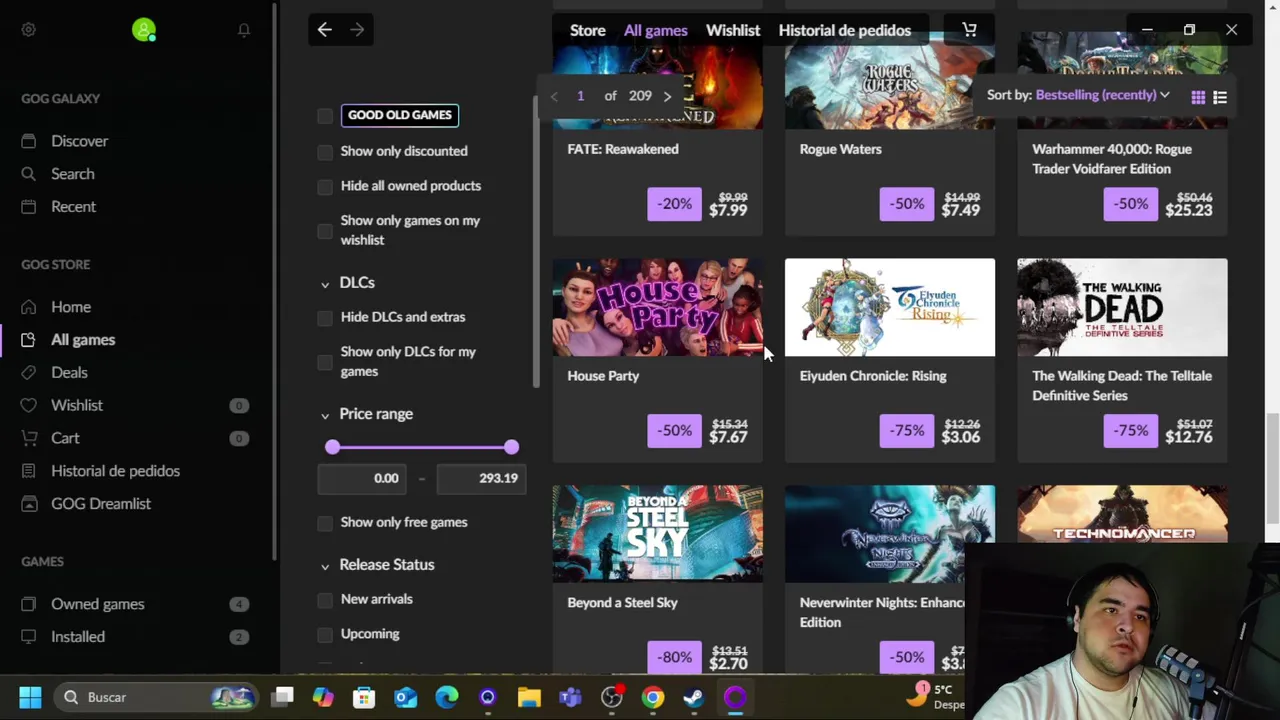Enable Hide DLCs and extras
The width and height of the screenshot is (1280, 720).
[x=325, y=318]
